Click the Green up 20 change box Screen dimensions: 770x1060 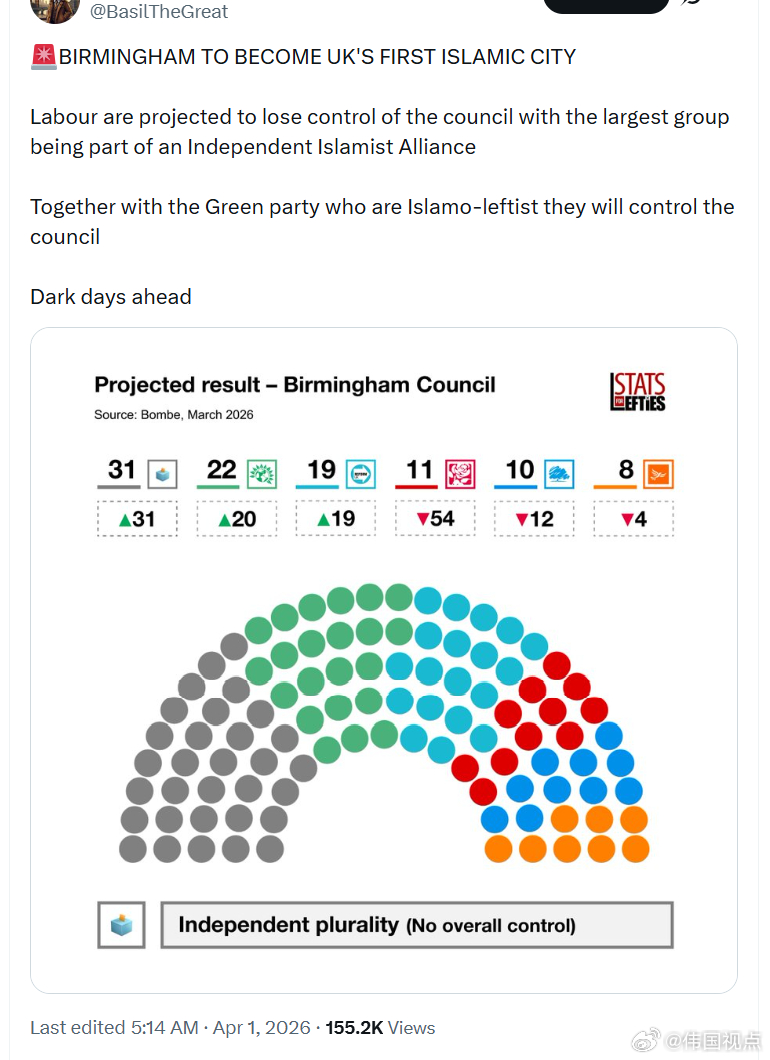236,519
